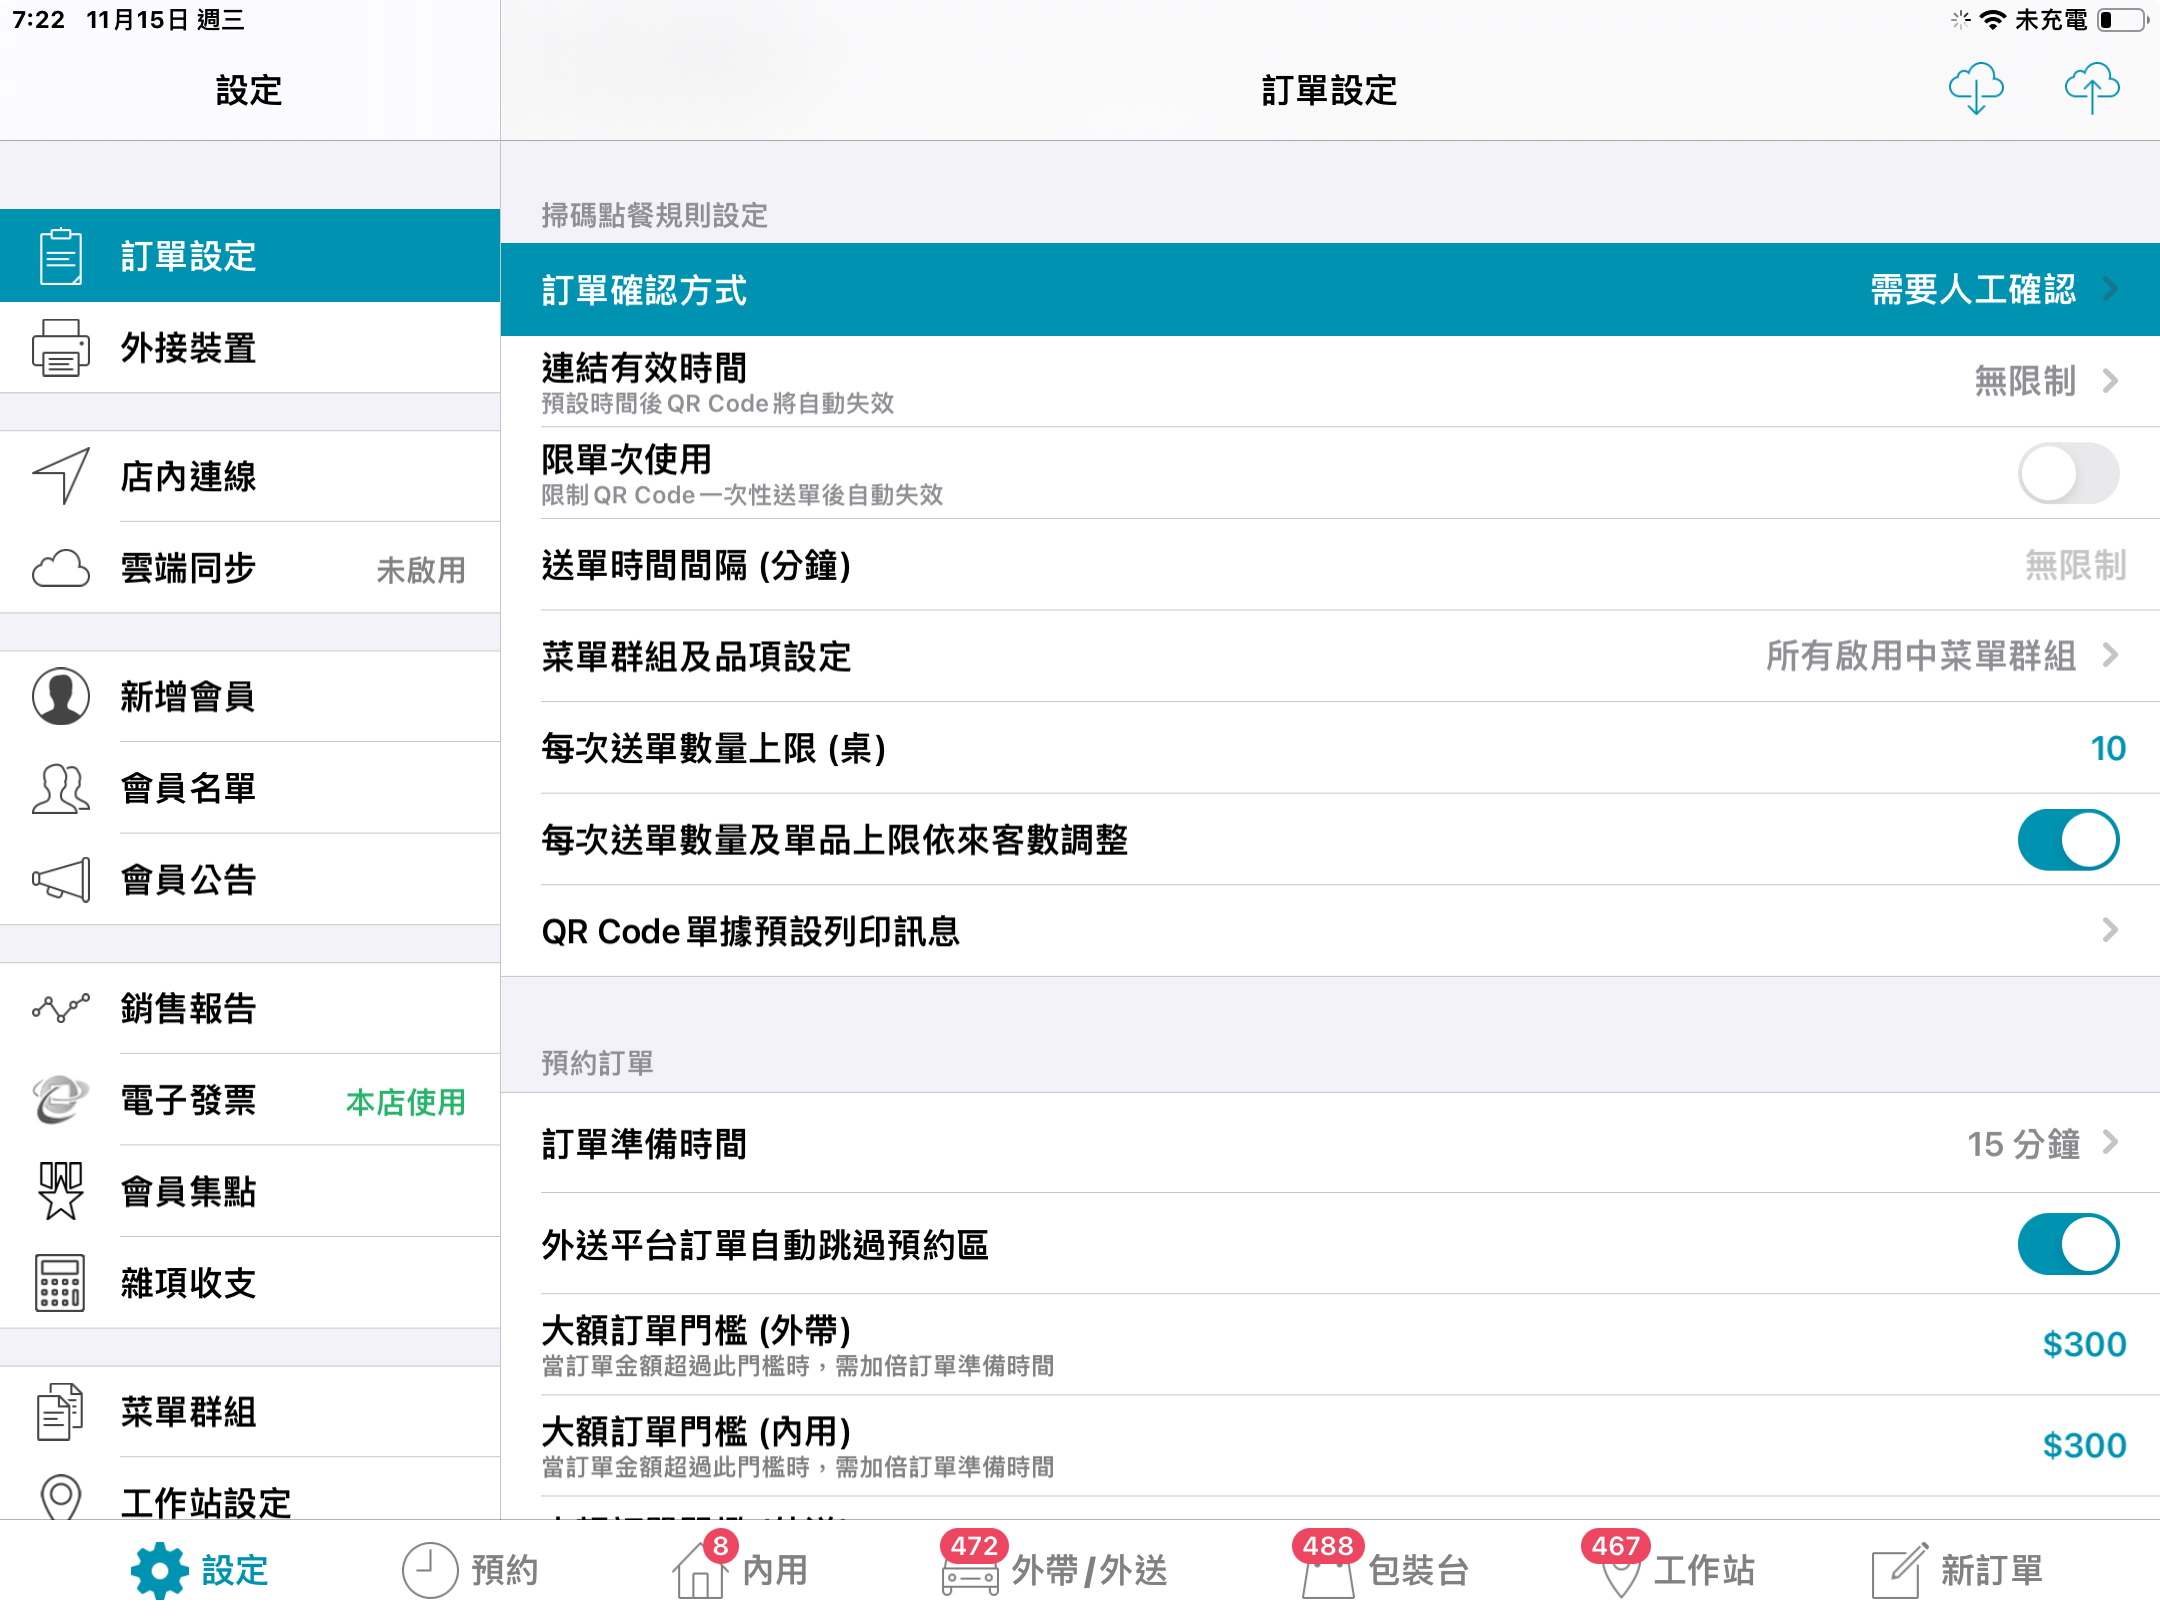Open 外接裝置 printer icon entry
2160x1620 pixels.
tap(250, 348)
